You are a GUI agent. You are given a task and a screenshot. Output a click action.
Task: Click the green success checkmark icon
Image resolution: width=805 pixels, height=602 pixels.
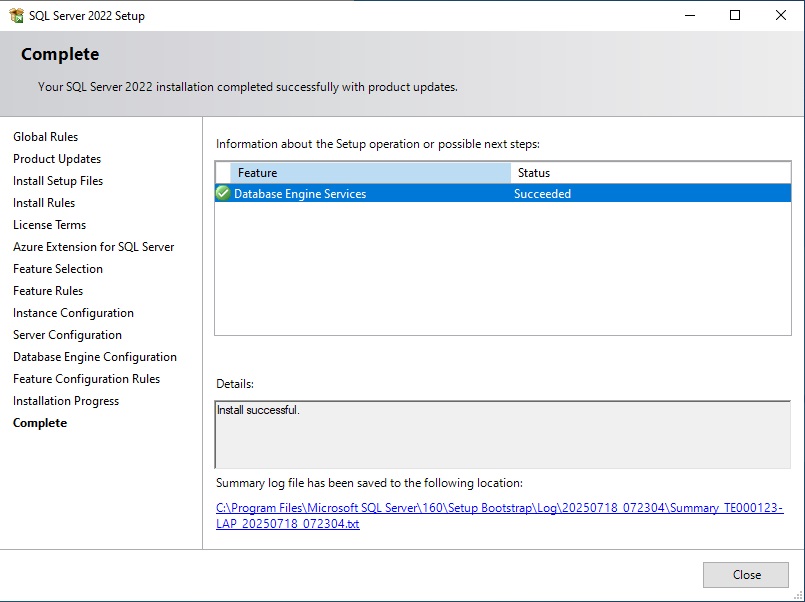pos(223,193)
